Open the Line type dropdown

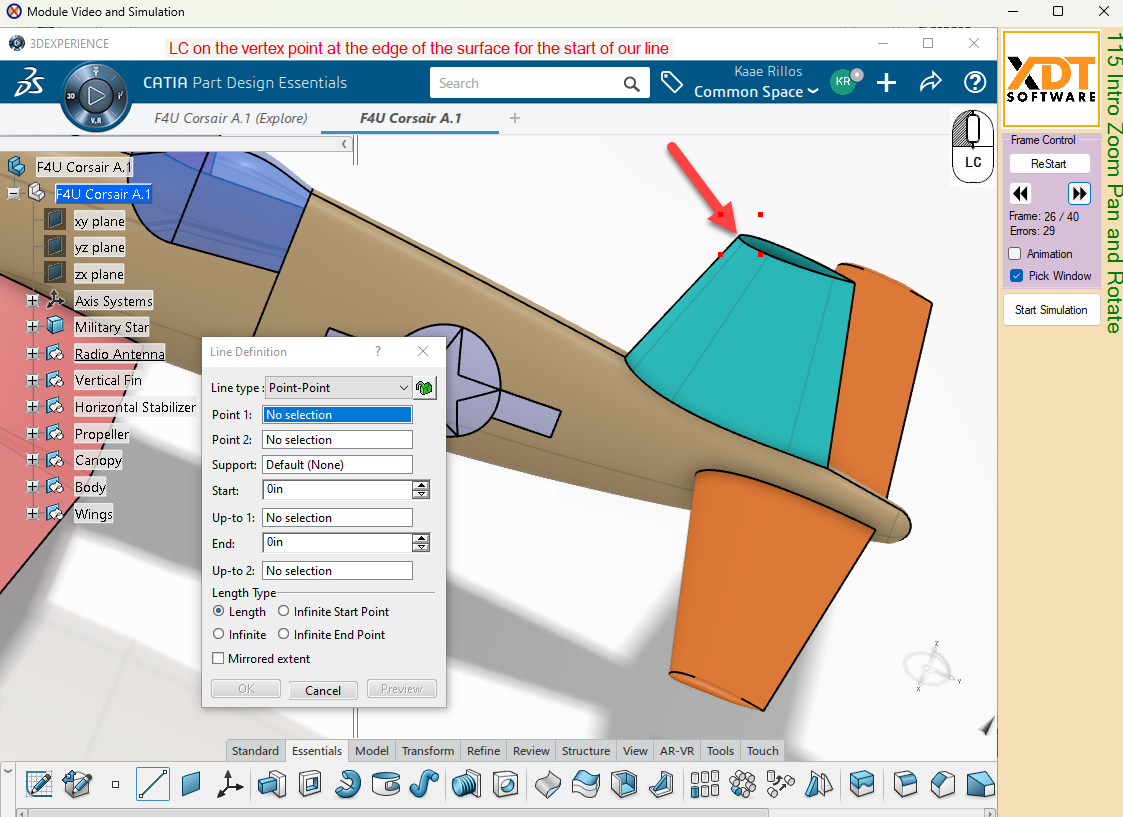coord(338,387)
